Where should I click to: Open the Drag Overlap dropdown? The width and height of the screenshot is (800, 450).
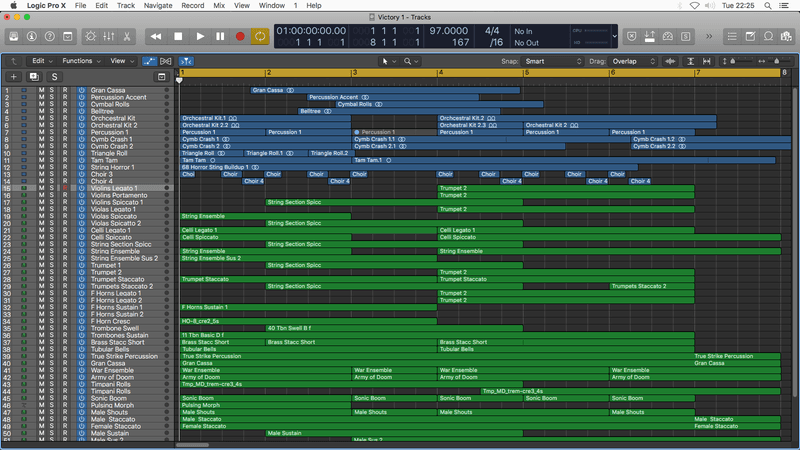point(634,61)
